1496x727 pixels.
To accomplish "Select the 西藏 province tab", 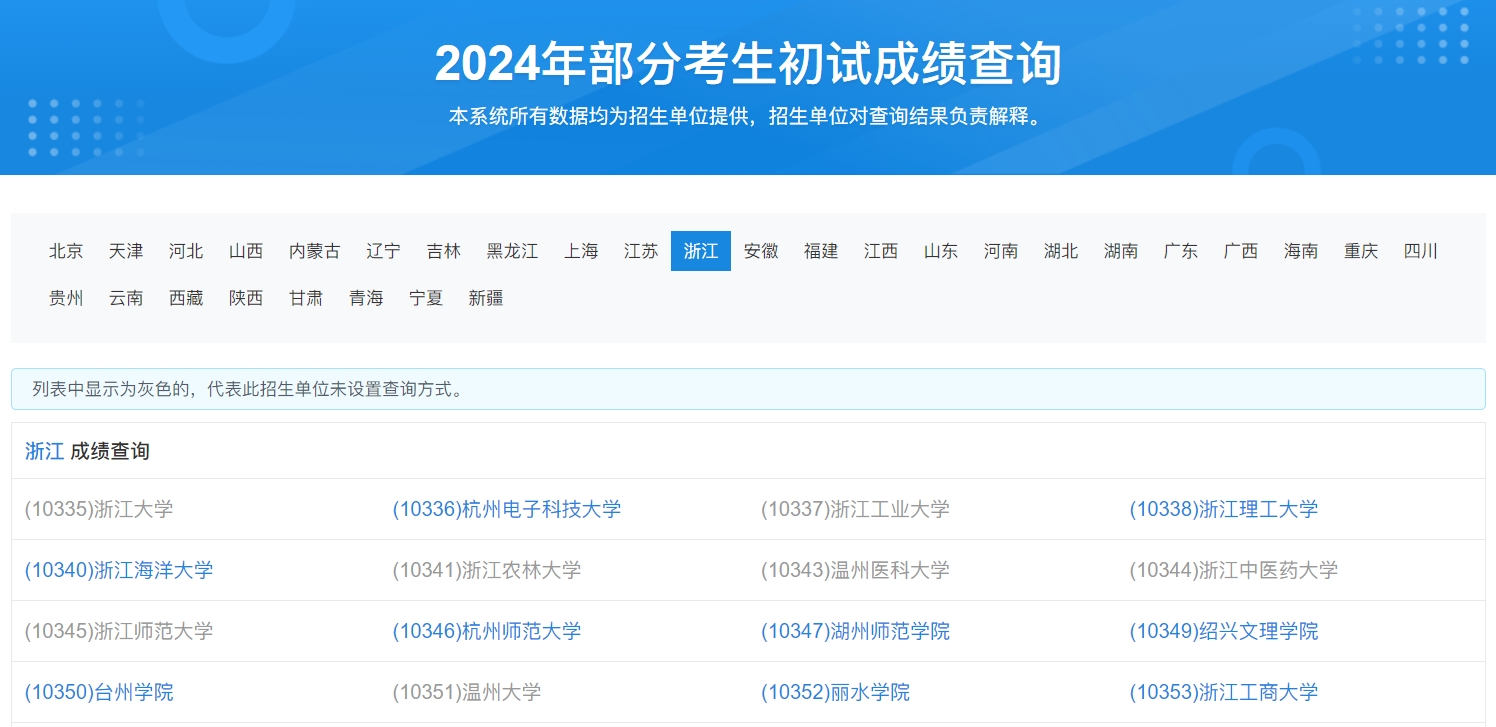I will 186,298.
